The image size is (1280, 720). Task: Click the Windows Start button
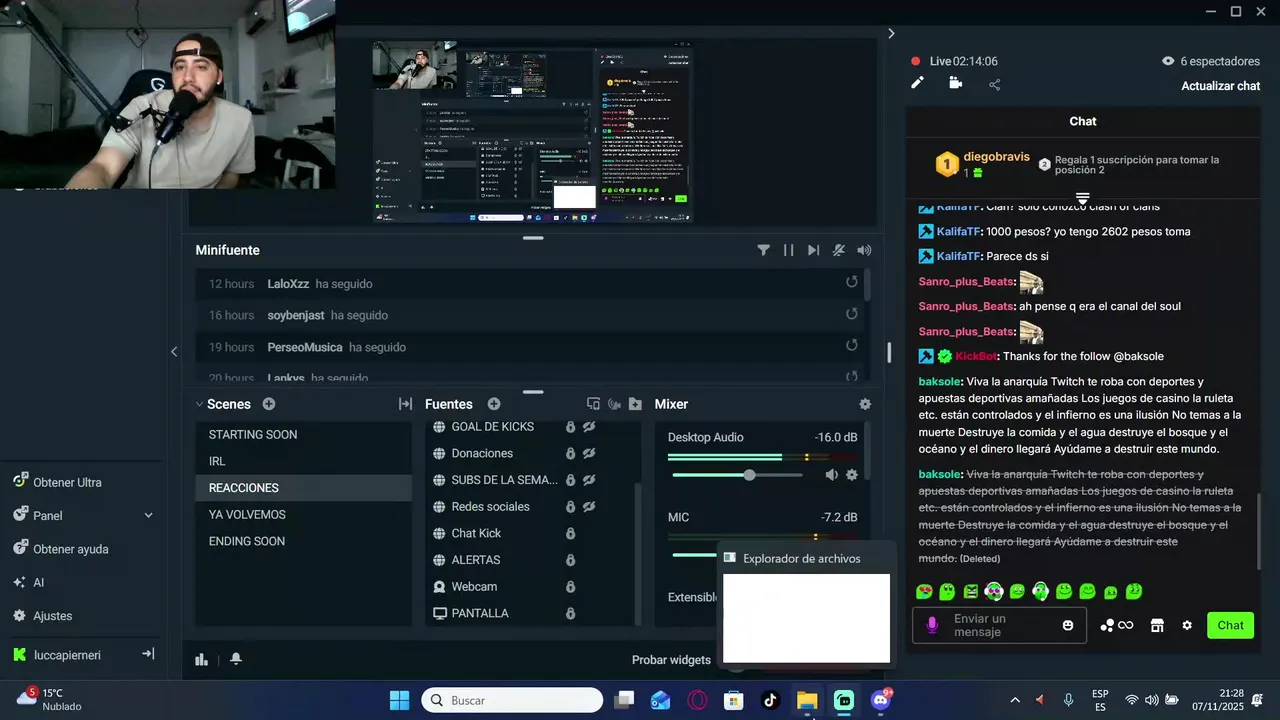pyautogui.click(x=399, y=700)
